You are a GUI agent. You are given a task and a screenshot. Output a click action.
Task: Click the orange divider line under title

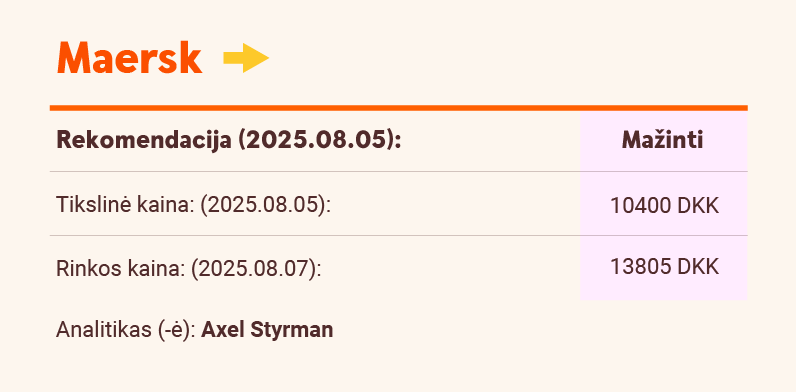pyautogui.click(x=399, y=108)
